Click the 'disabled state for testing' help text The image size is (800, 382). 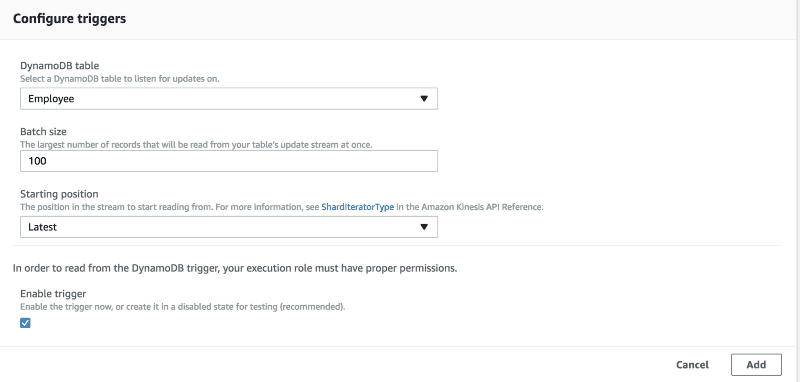coord(183,307)
